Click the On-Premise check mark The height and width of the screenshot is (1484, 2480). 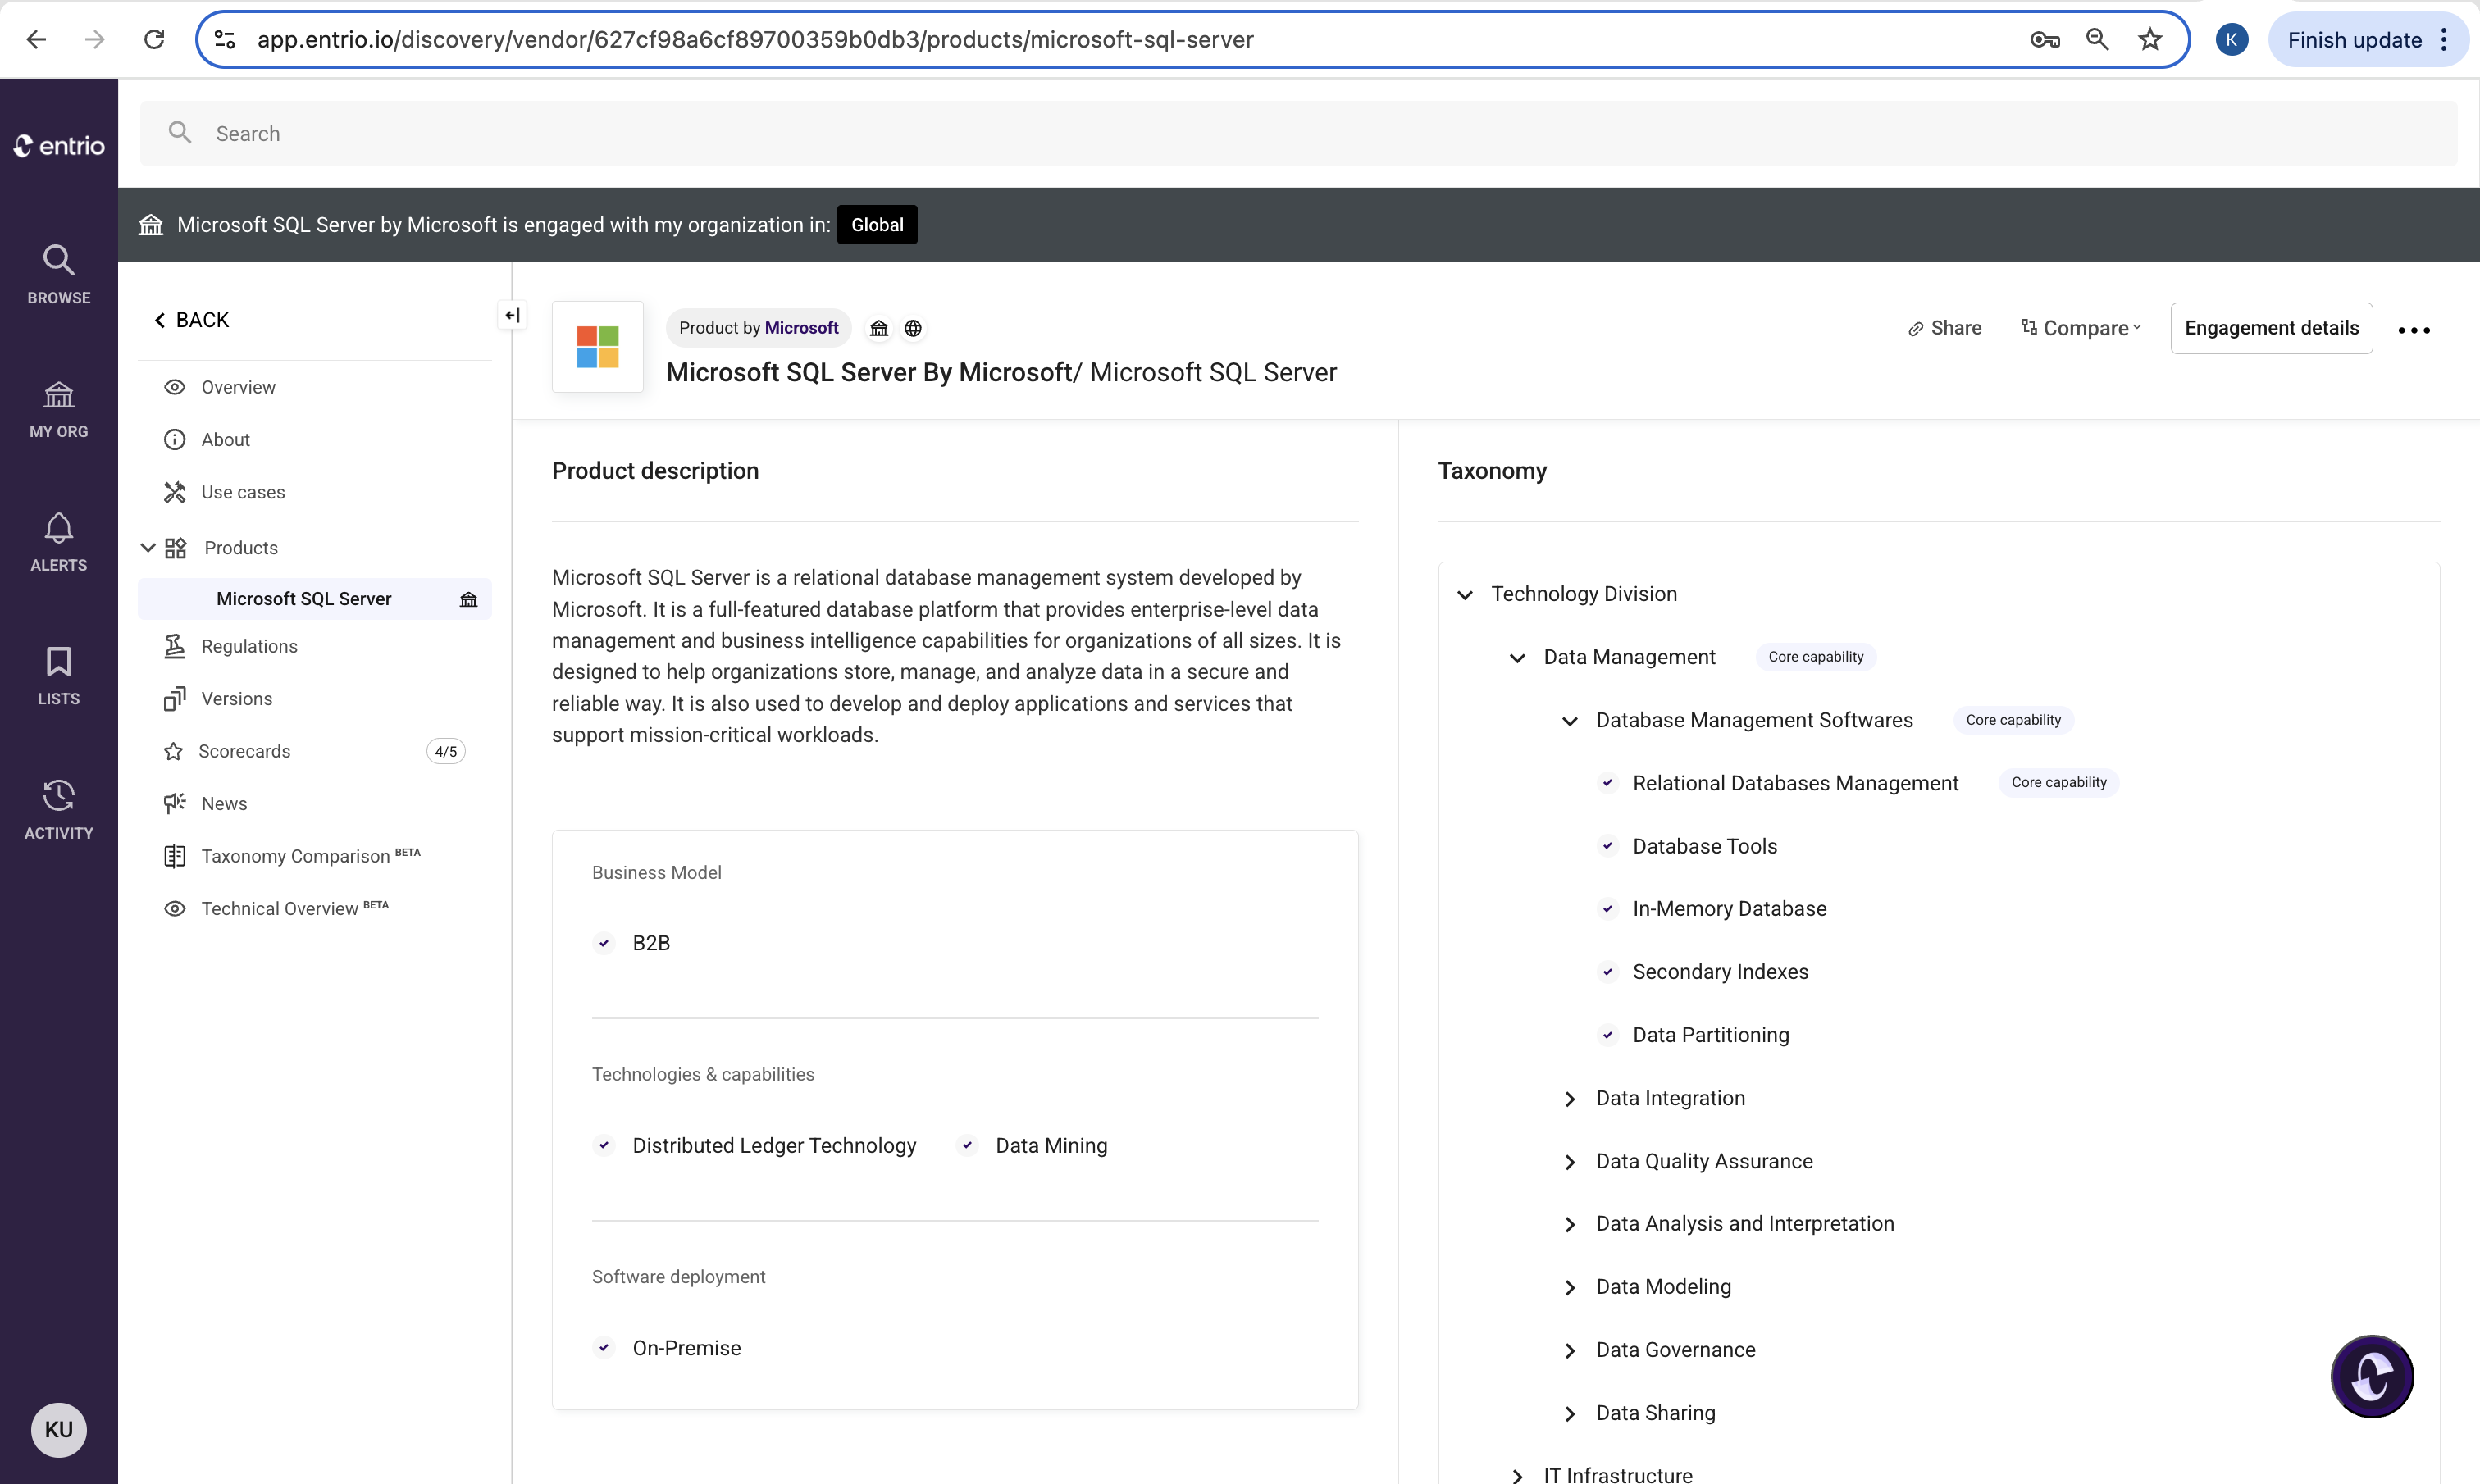click(604, 1348)
